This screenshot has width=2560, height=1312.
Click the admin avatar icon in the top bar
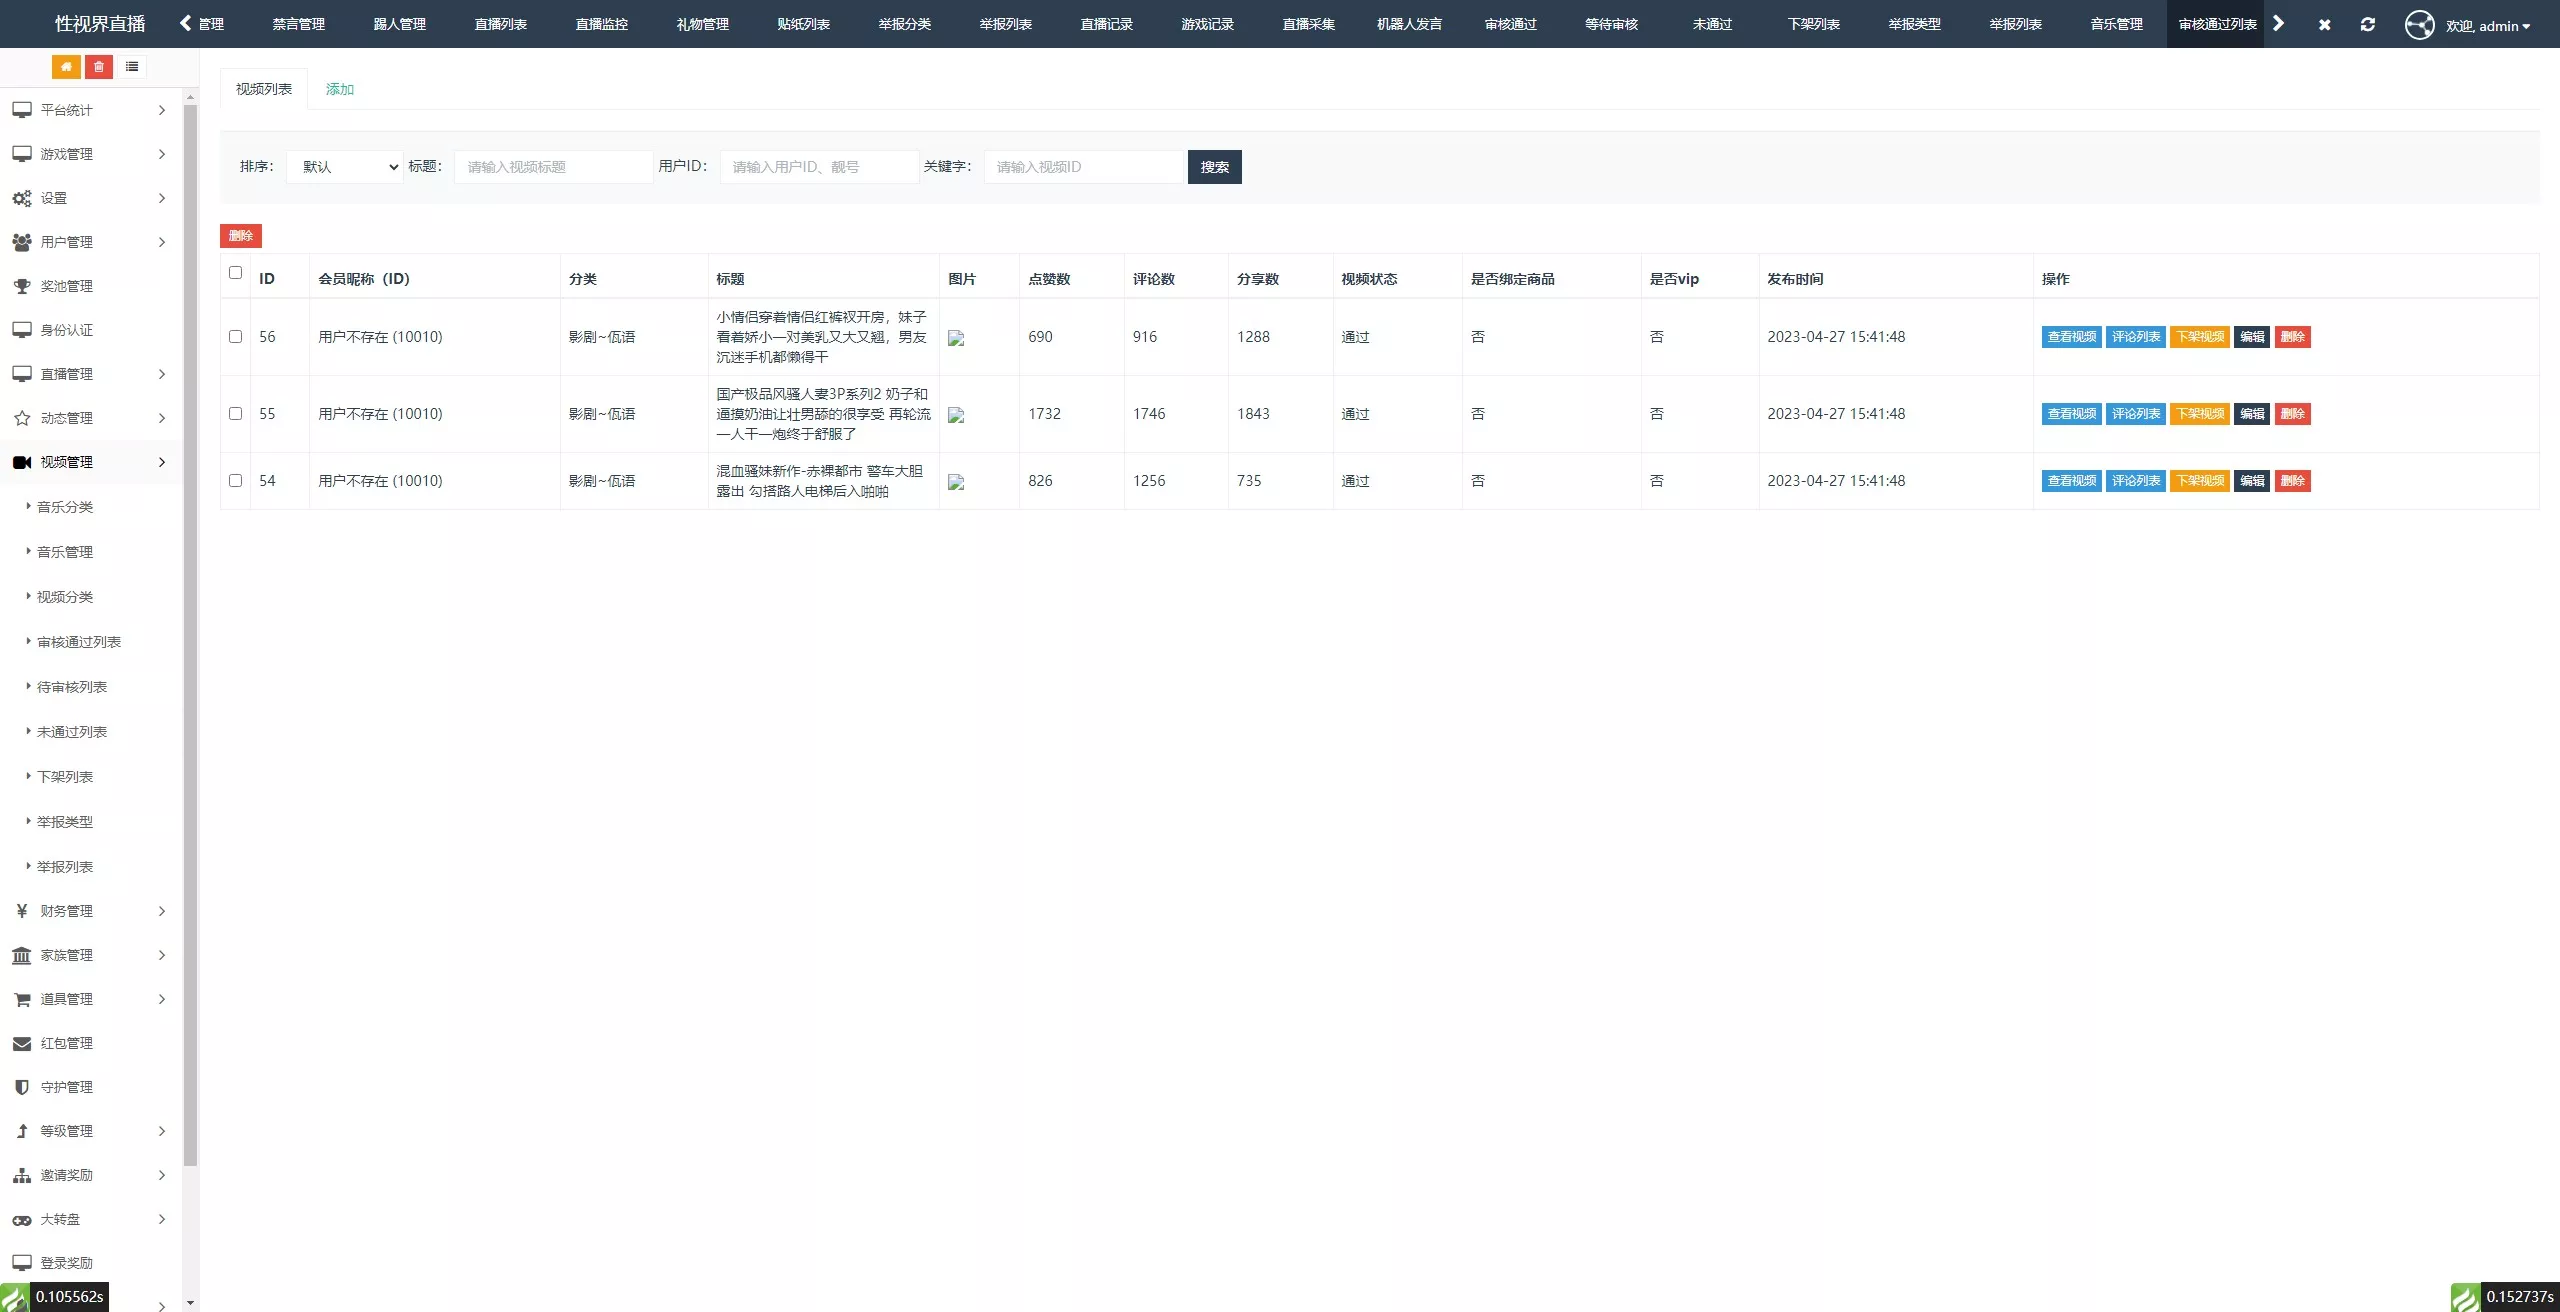[x=2419, y=24]
